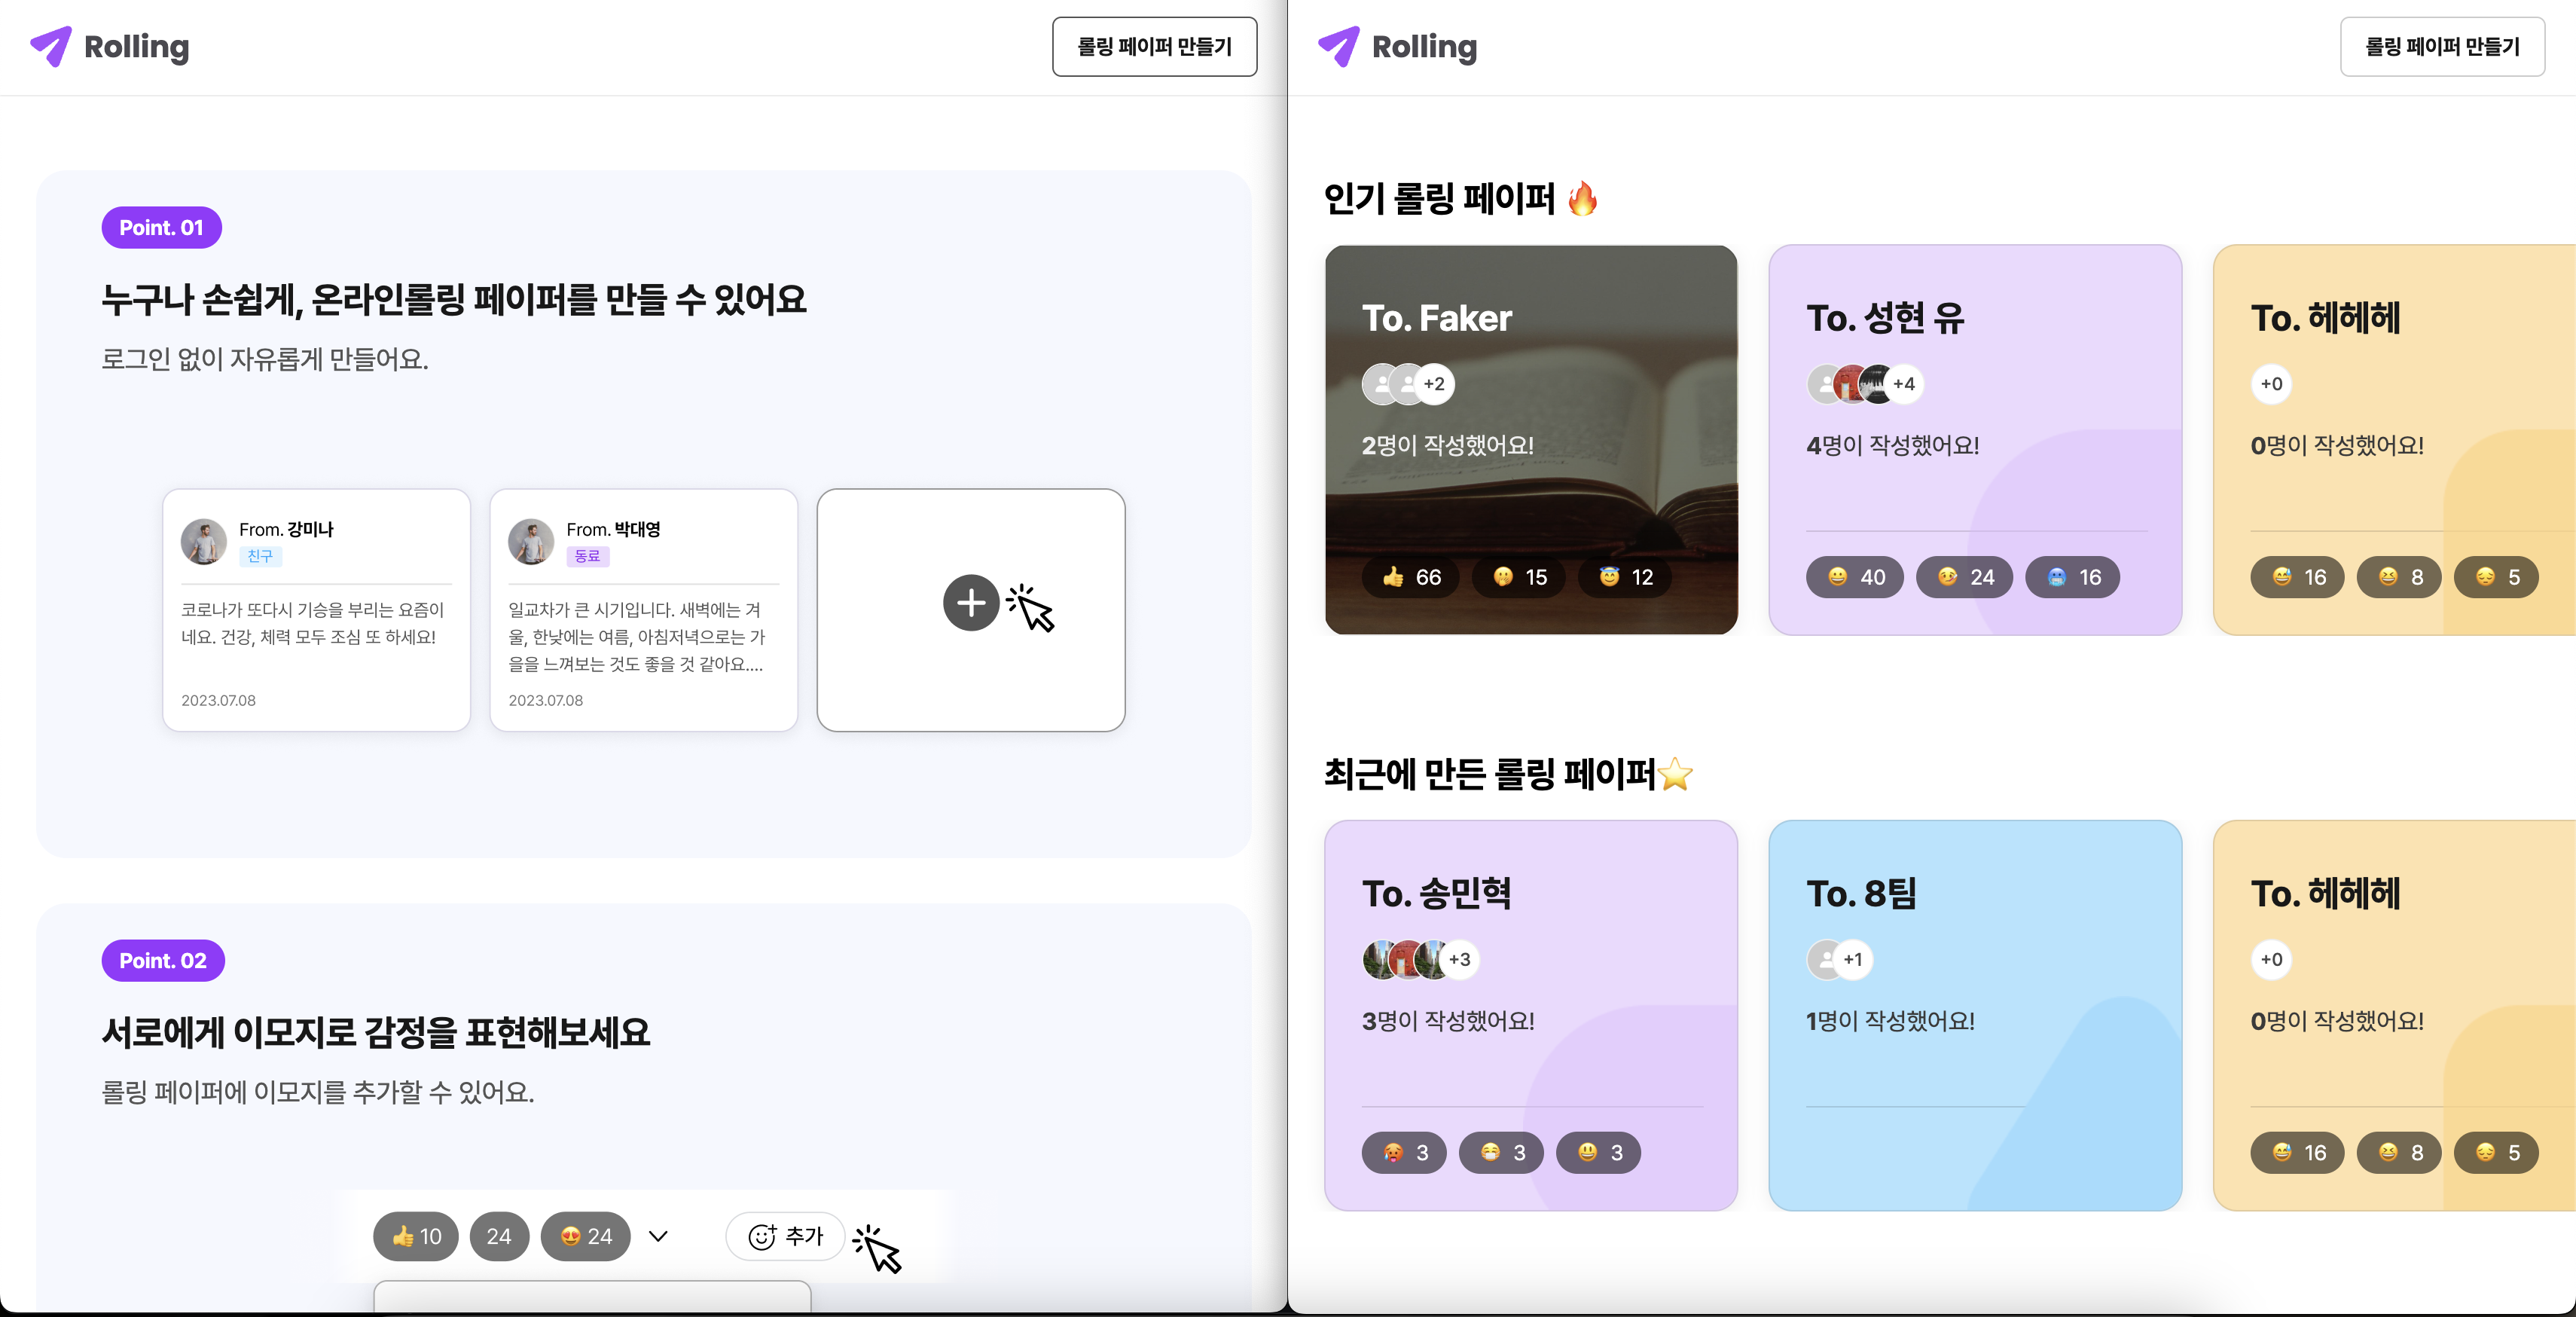The height and width of the screenshot is (1317, 2576).
Task: Click the thumbs-up 66 badge on the Faker card
Action: 1411,577
